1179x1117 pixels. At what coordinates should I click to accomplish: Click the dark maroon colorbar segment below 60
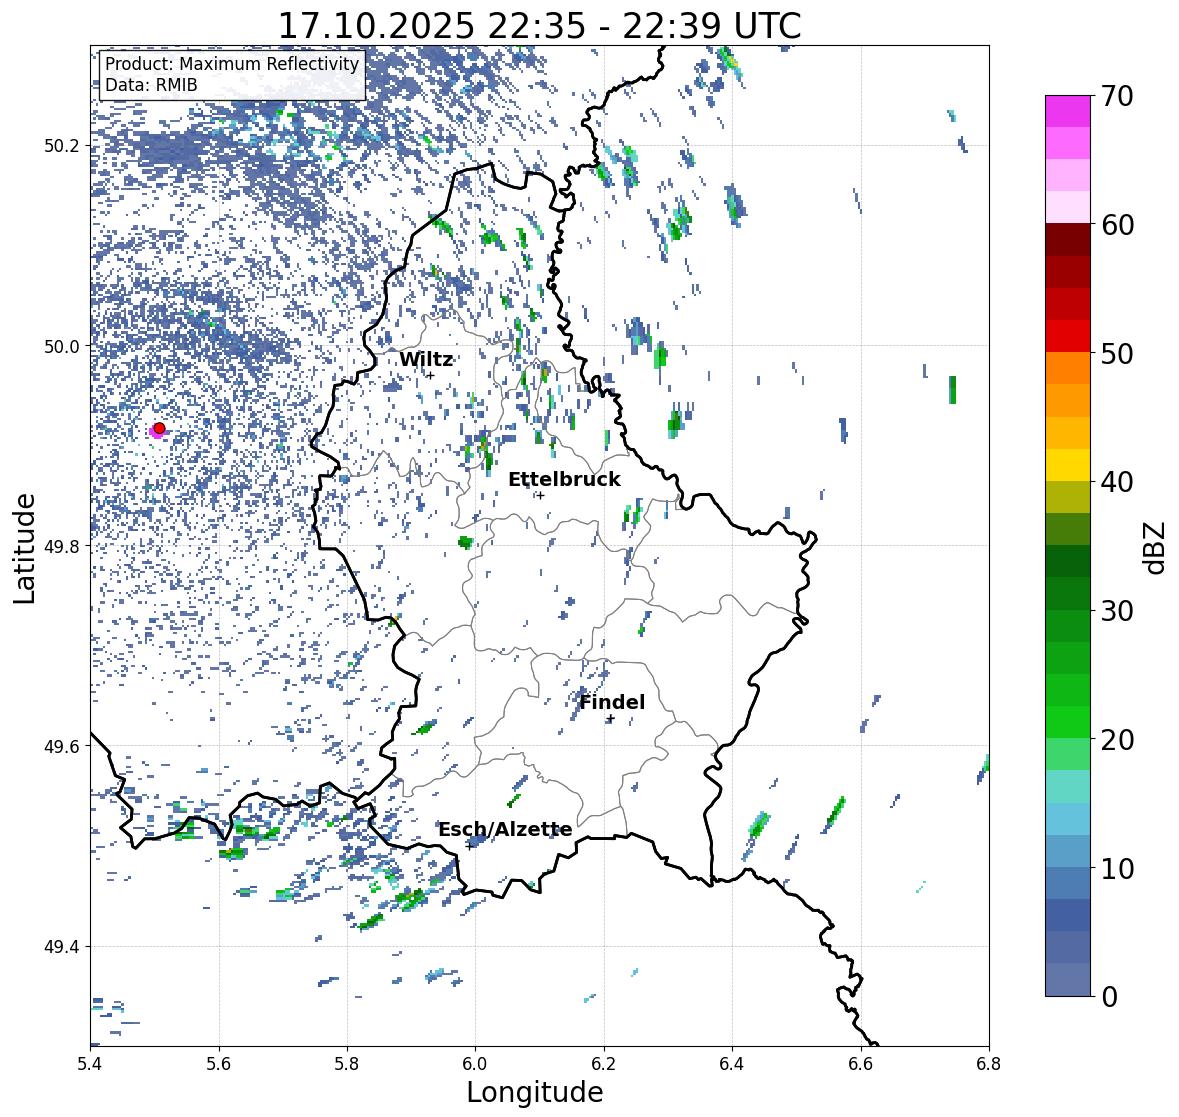1068,240
